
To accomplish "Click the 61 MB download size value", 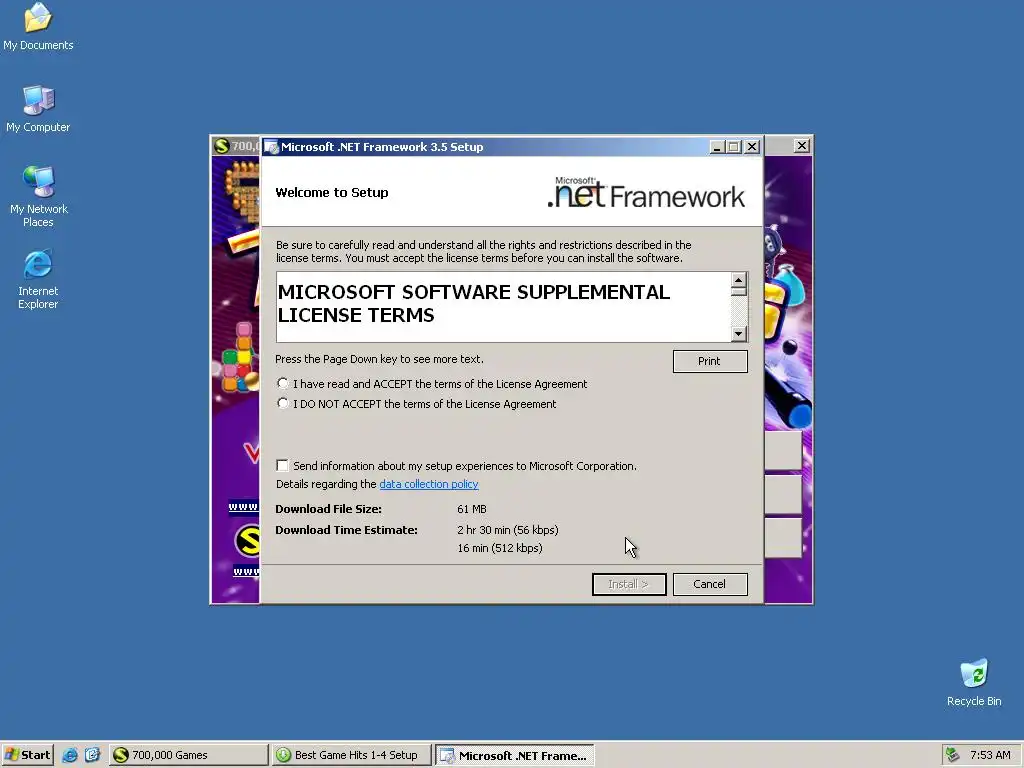I will pos(472,509).
